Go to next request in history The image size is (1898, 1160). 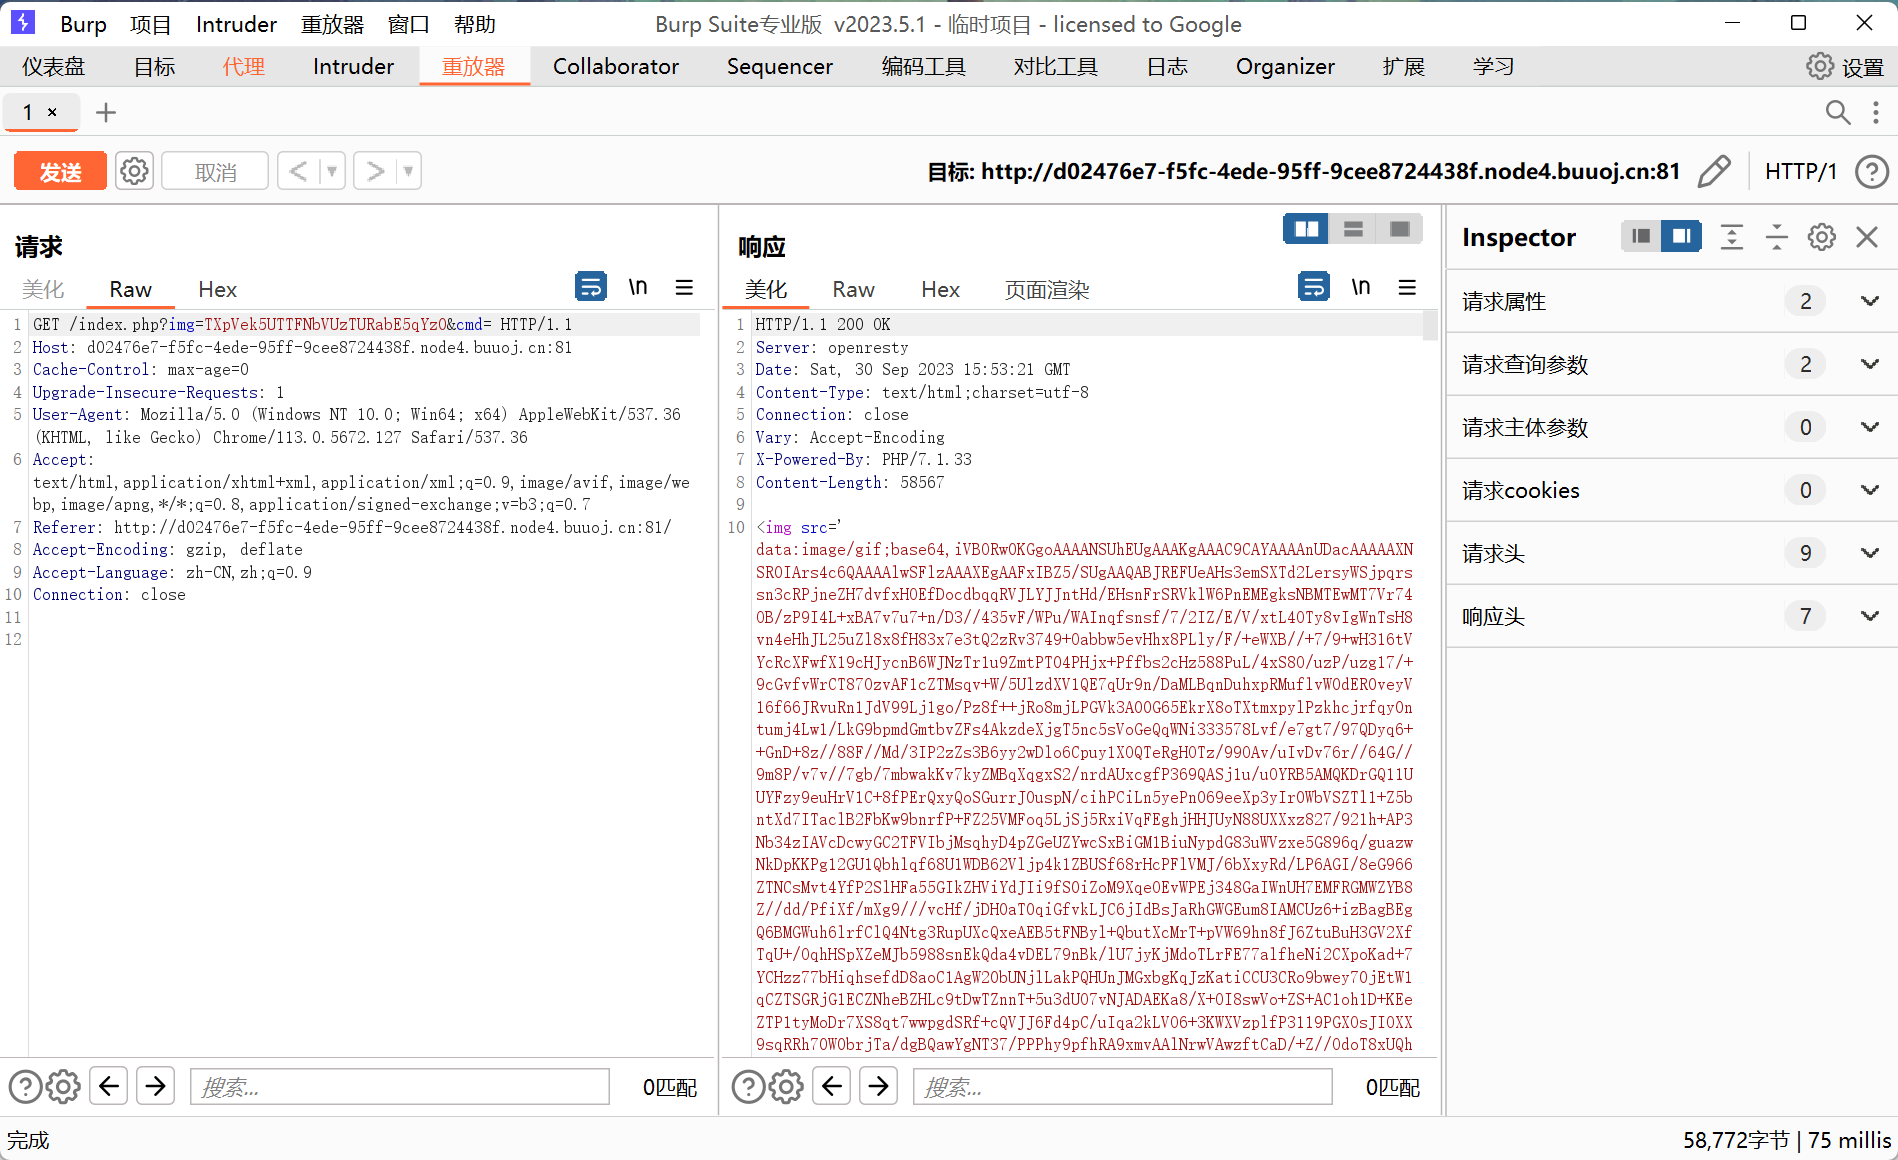(375, 171)
